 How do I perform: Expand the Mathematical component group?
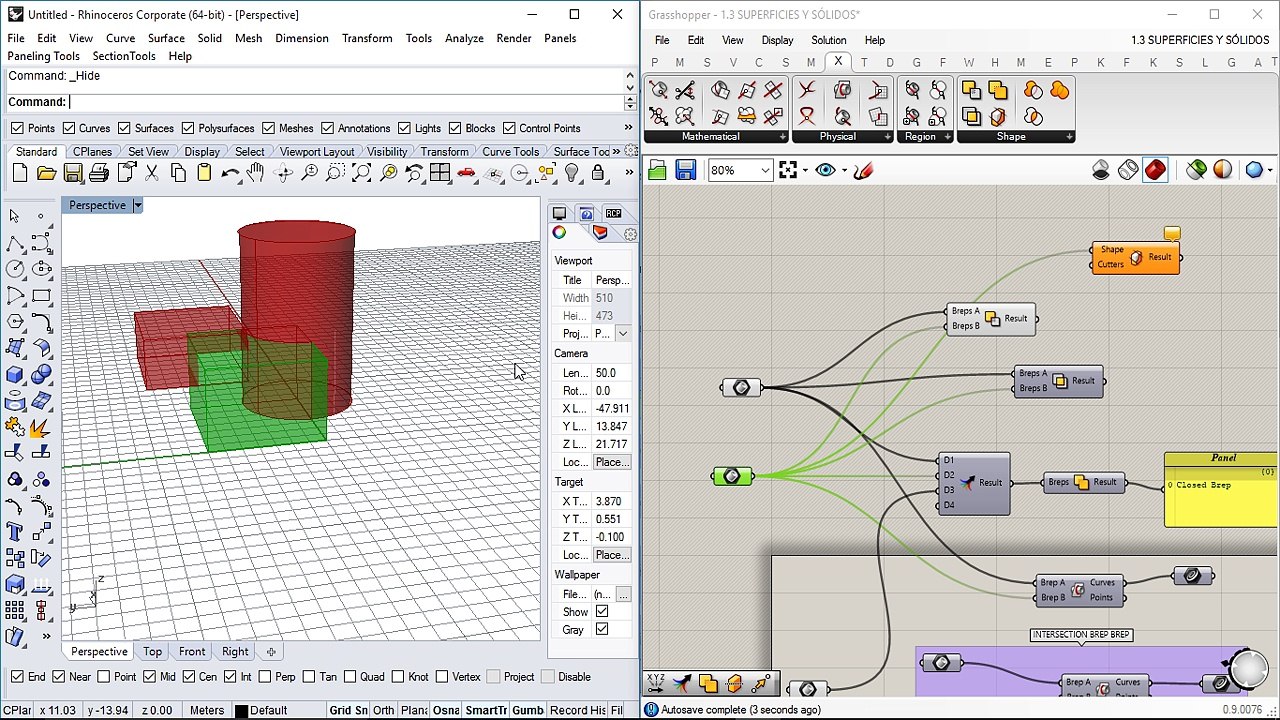(x=783, y=137)
